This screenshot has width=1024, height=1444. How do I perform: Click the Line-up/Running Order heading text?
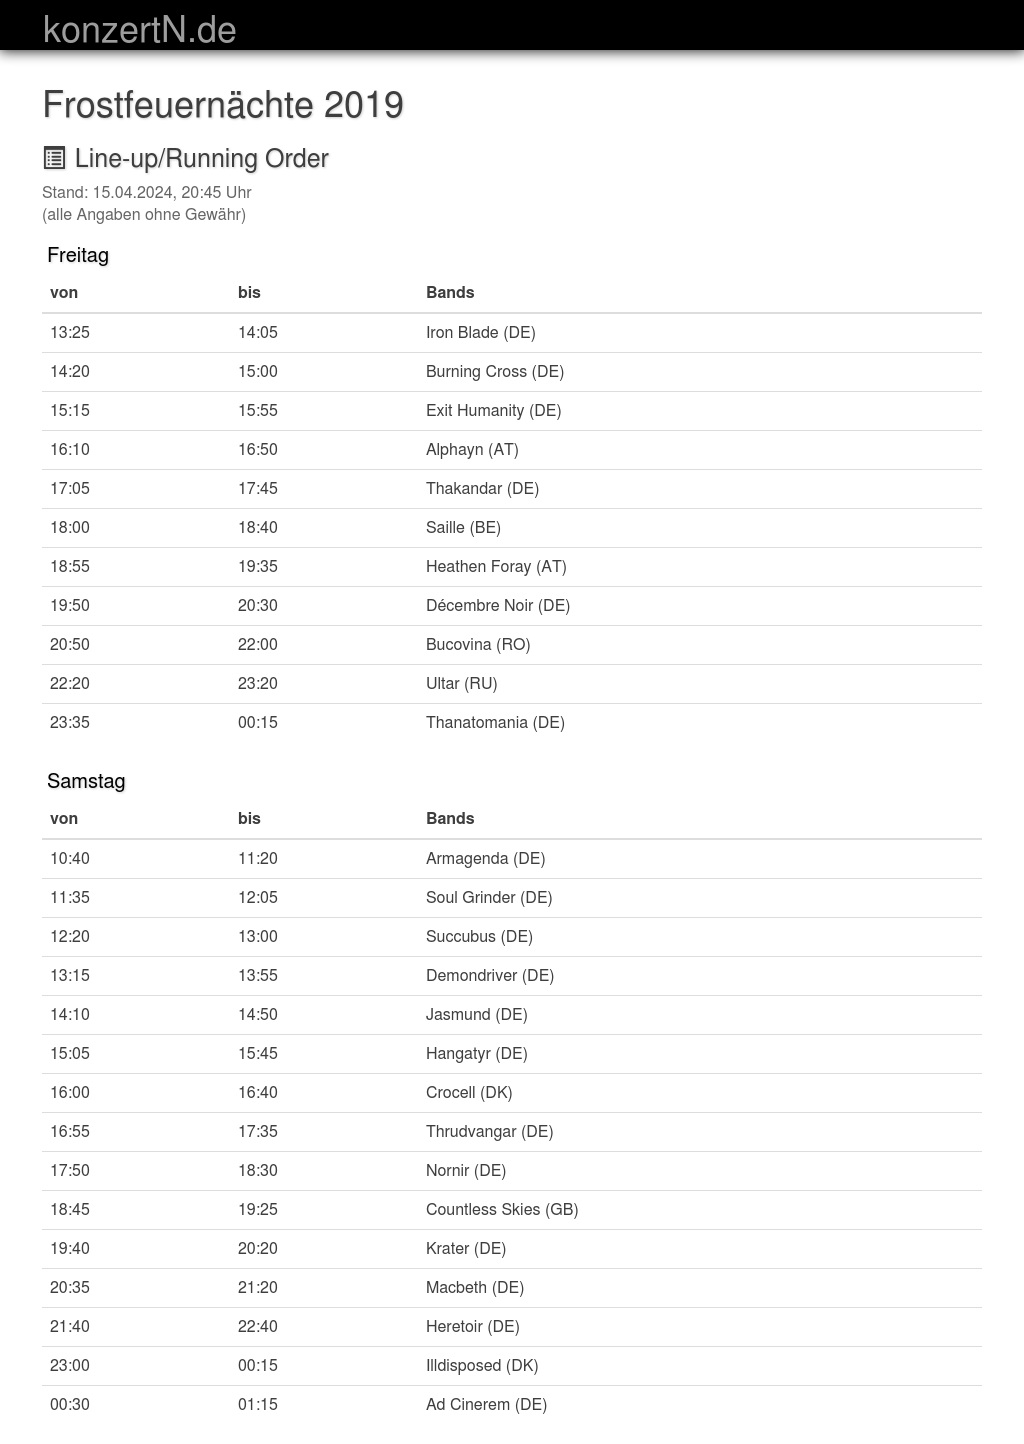(x=202, y=158)
